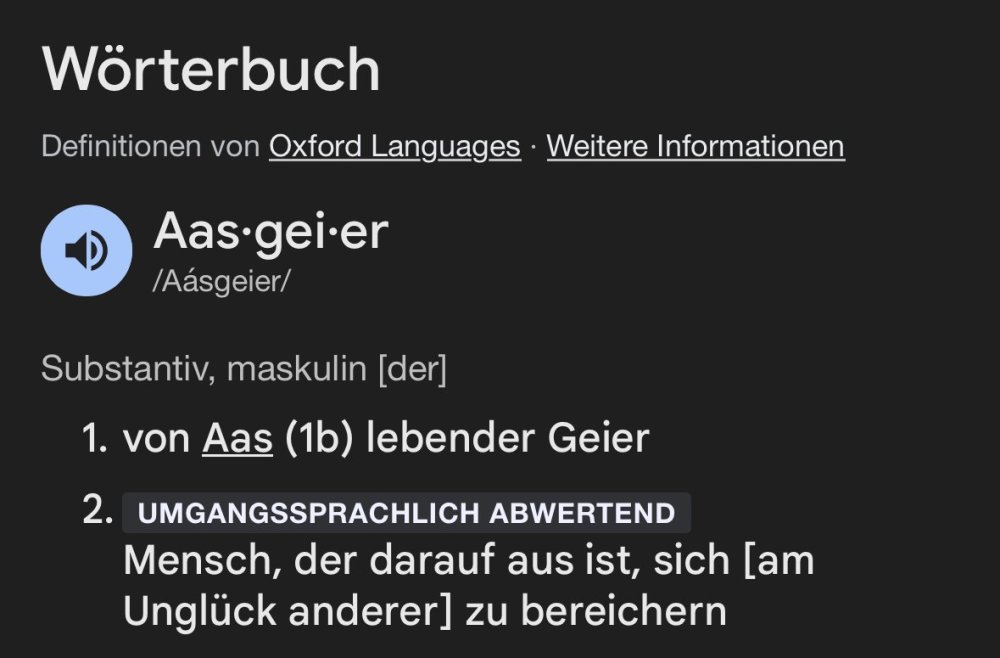Click the list number 2 marker
1000x658 pixels.
coord(97,512)
